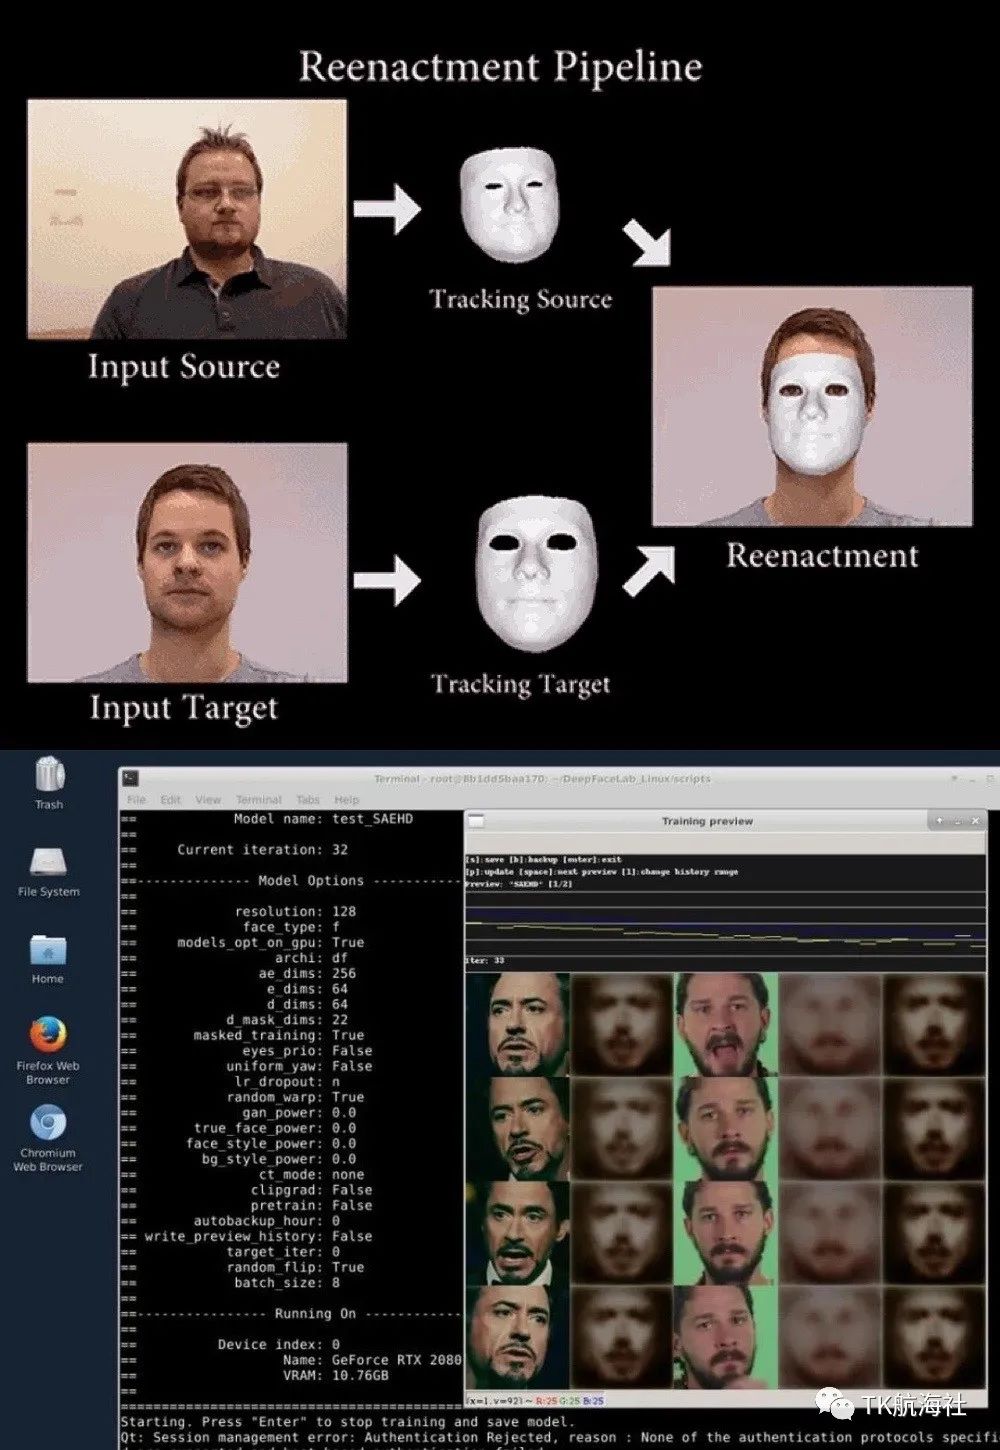Viewport: 1000px width, 1450px height.
Task: Click 'eyes_prio: False' line
Action: [x=307, y=1051]
